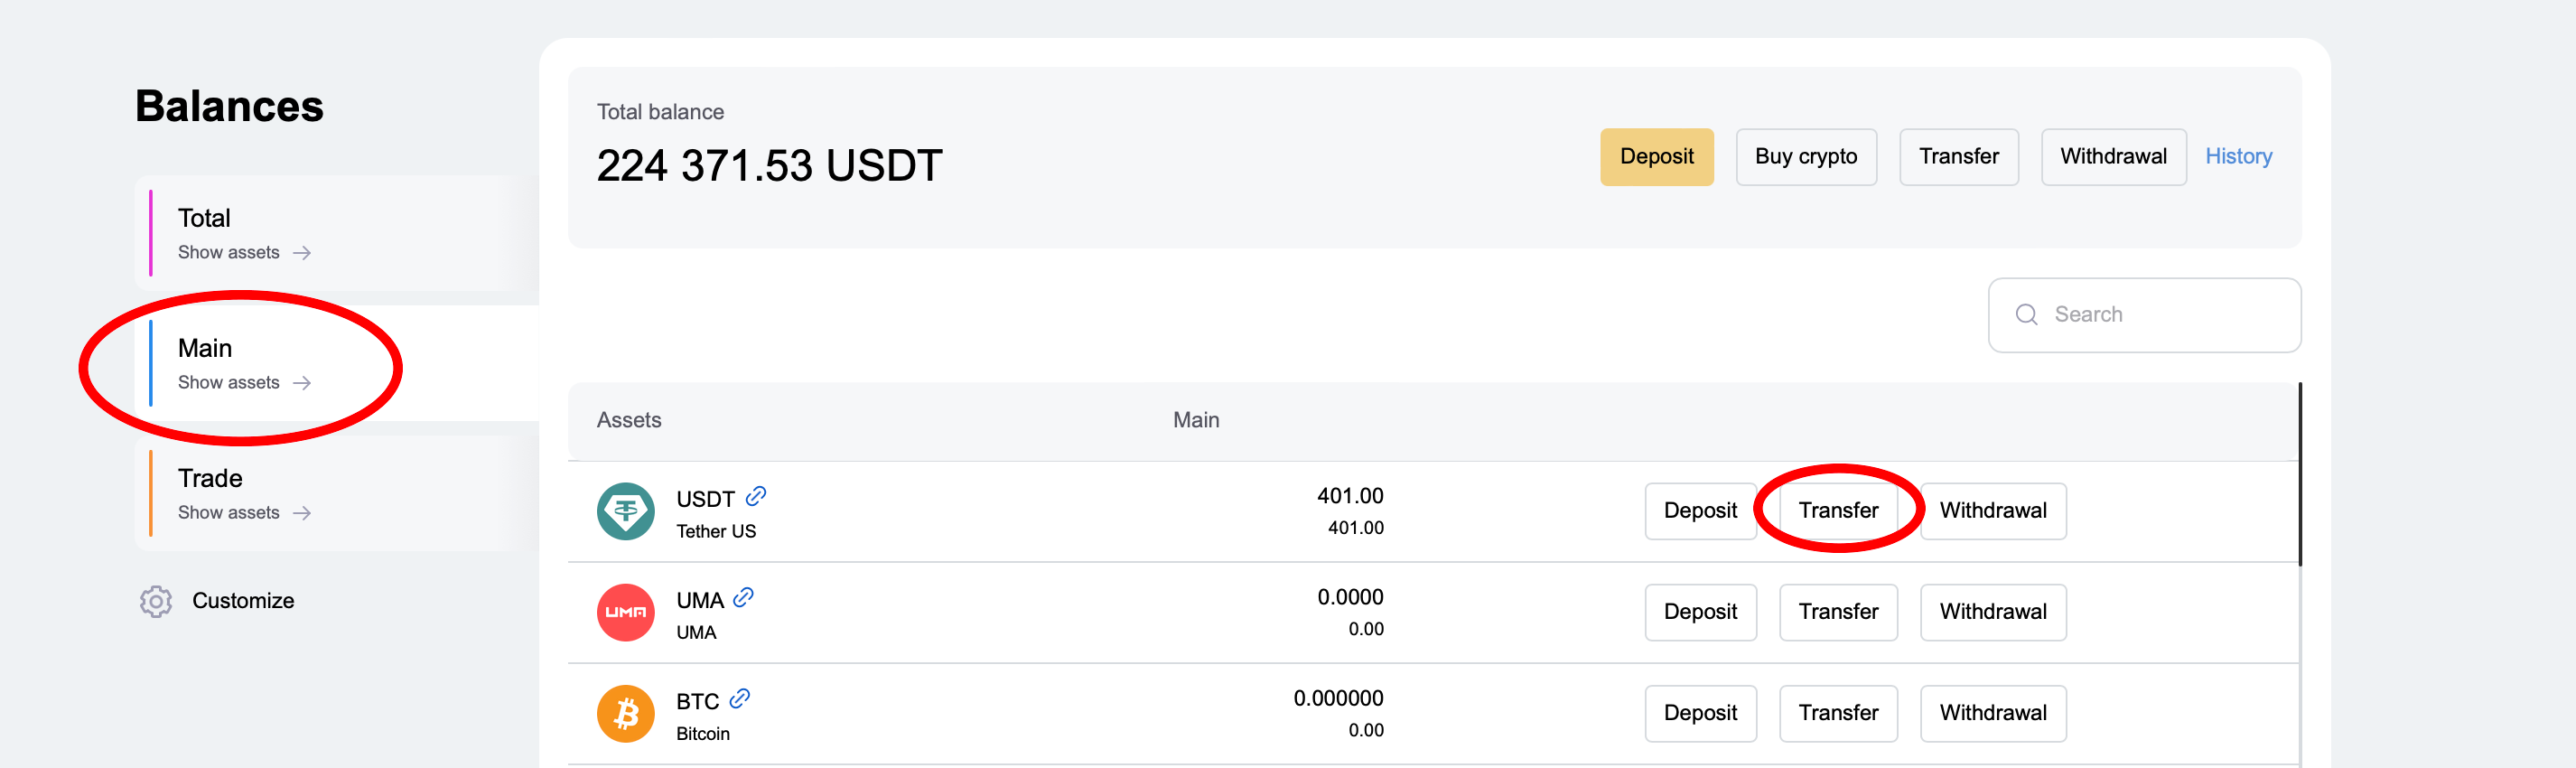Click the Bitcoin coin icon
The image size is (2576, 768).
coord(625,713)
